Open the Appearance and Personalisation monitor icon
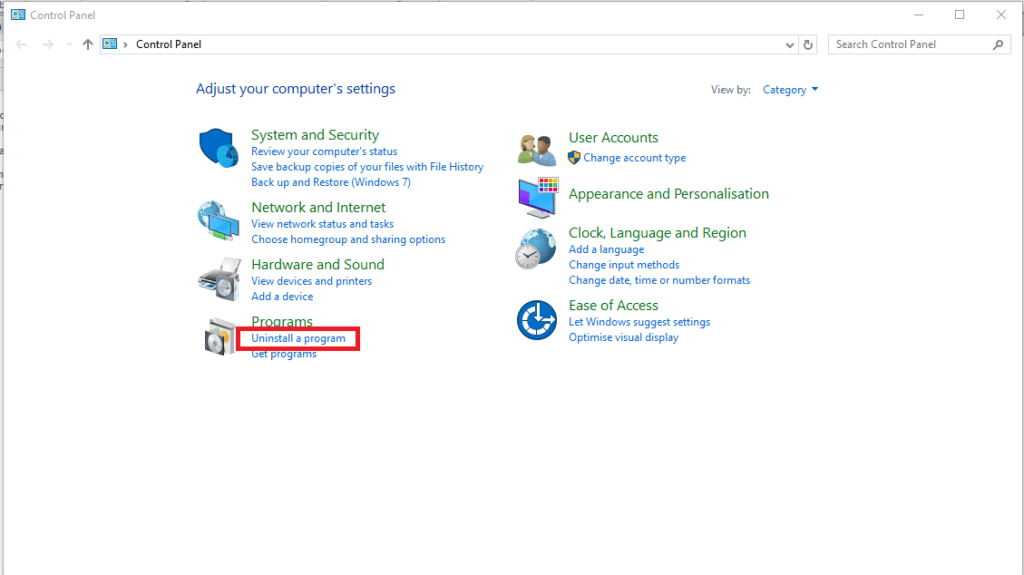1024x575 pixels. coord(537,198)
